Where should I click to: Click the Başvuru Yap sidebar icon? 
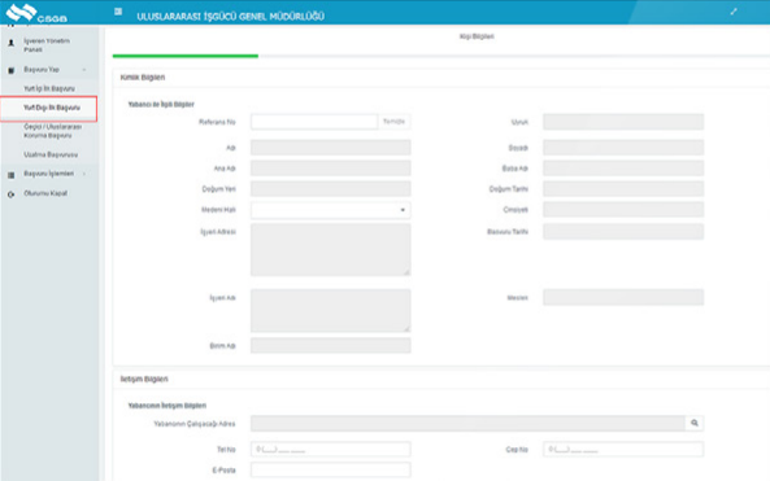[x=11, y=70]
